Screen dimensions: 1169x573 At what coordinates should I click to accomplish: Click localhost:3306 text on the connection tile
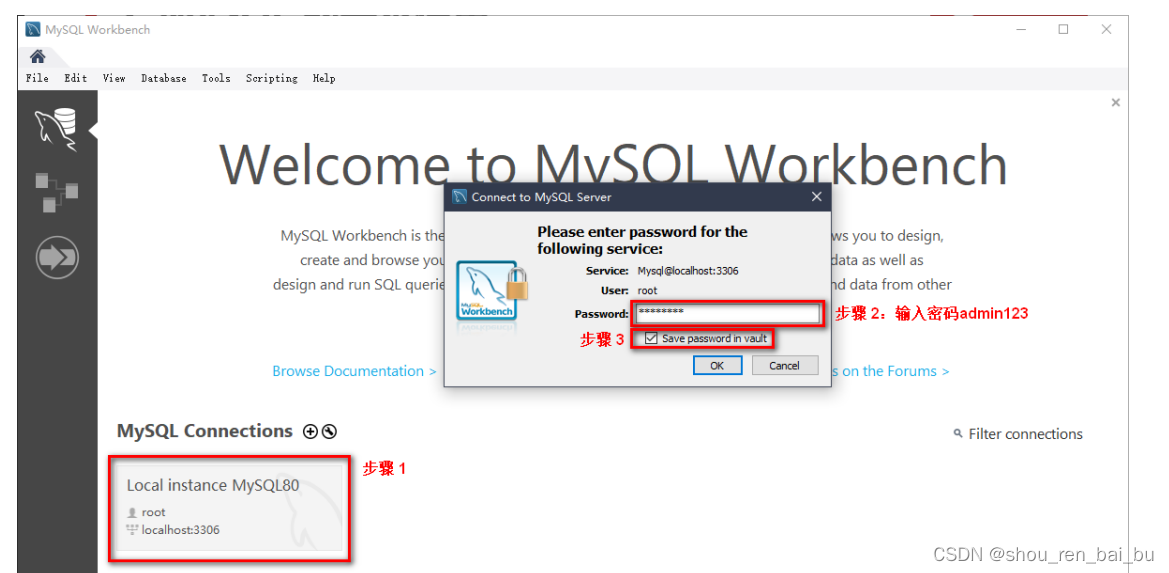click(180, 530)
